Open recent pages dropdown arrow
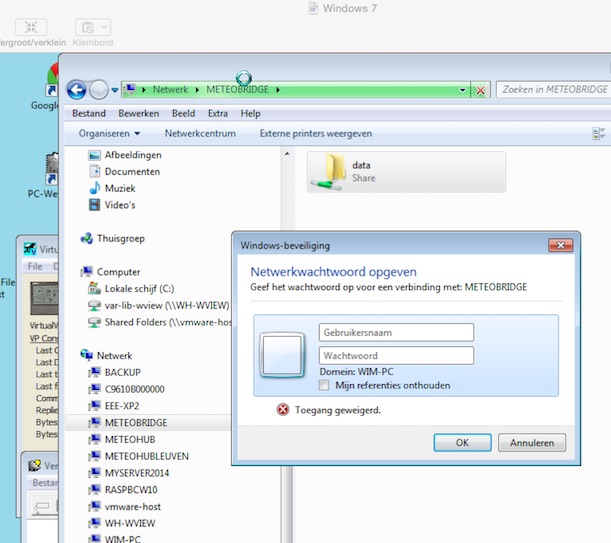Image resolution: width=611 pixels, height=543 pixels. point(115,90)
